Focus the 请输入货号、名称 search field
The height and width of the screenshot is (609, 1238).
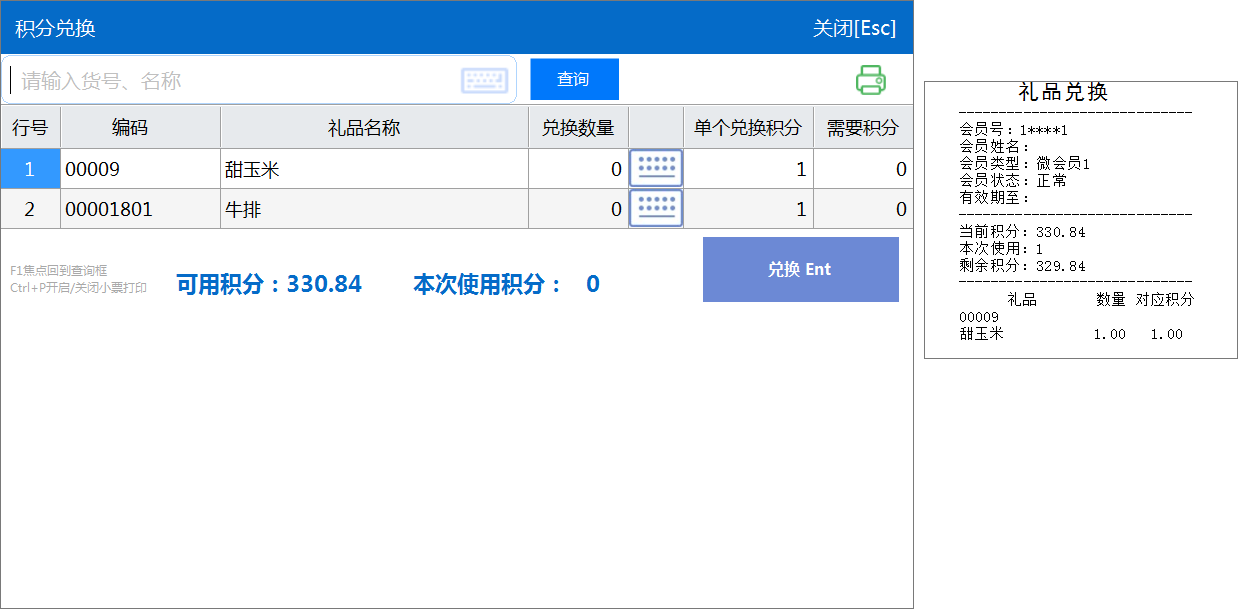tap(230, 81)
